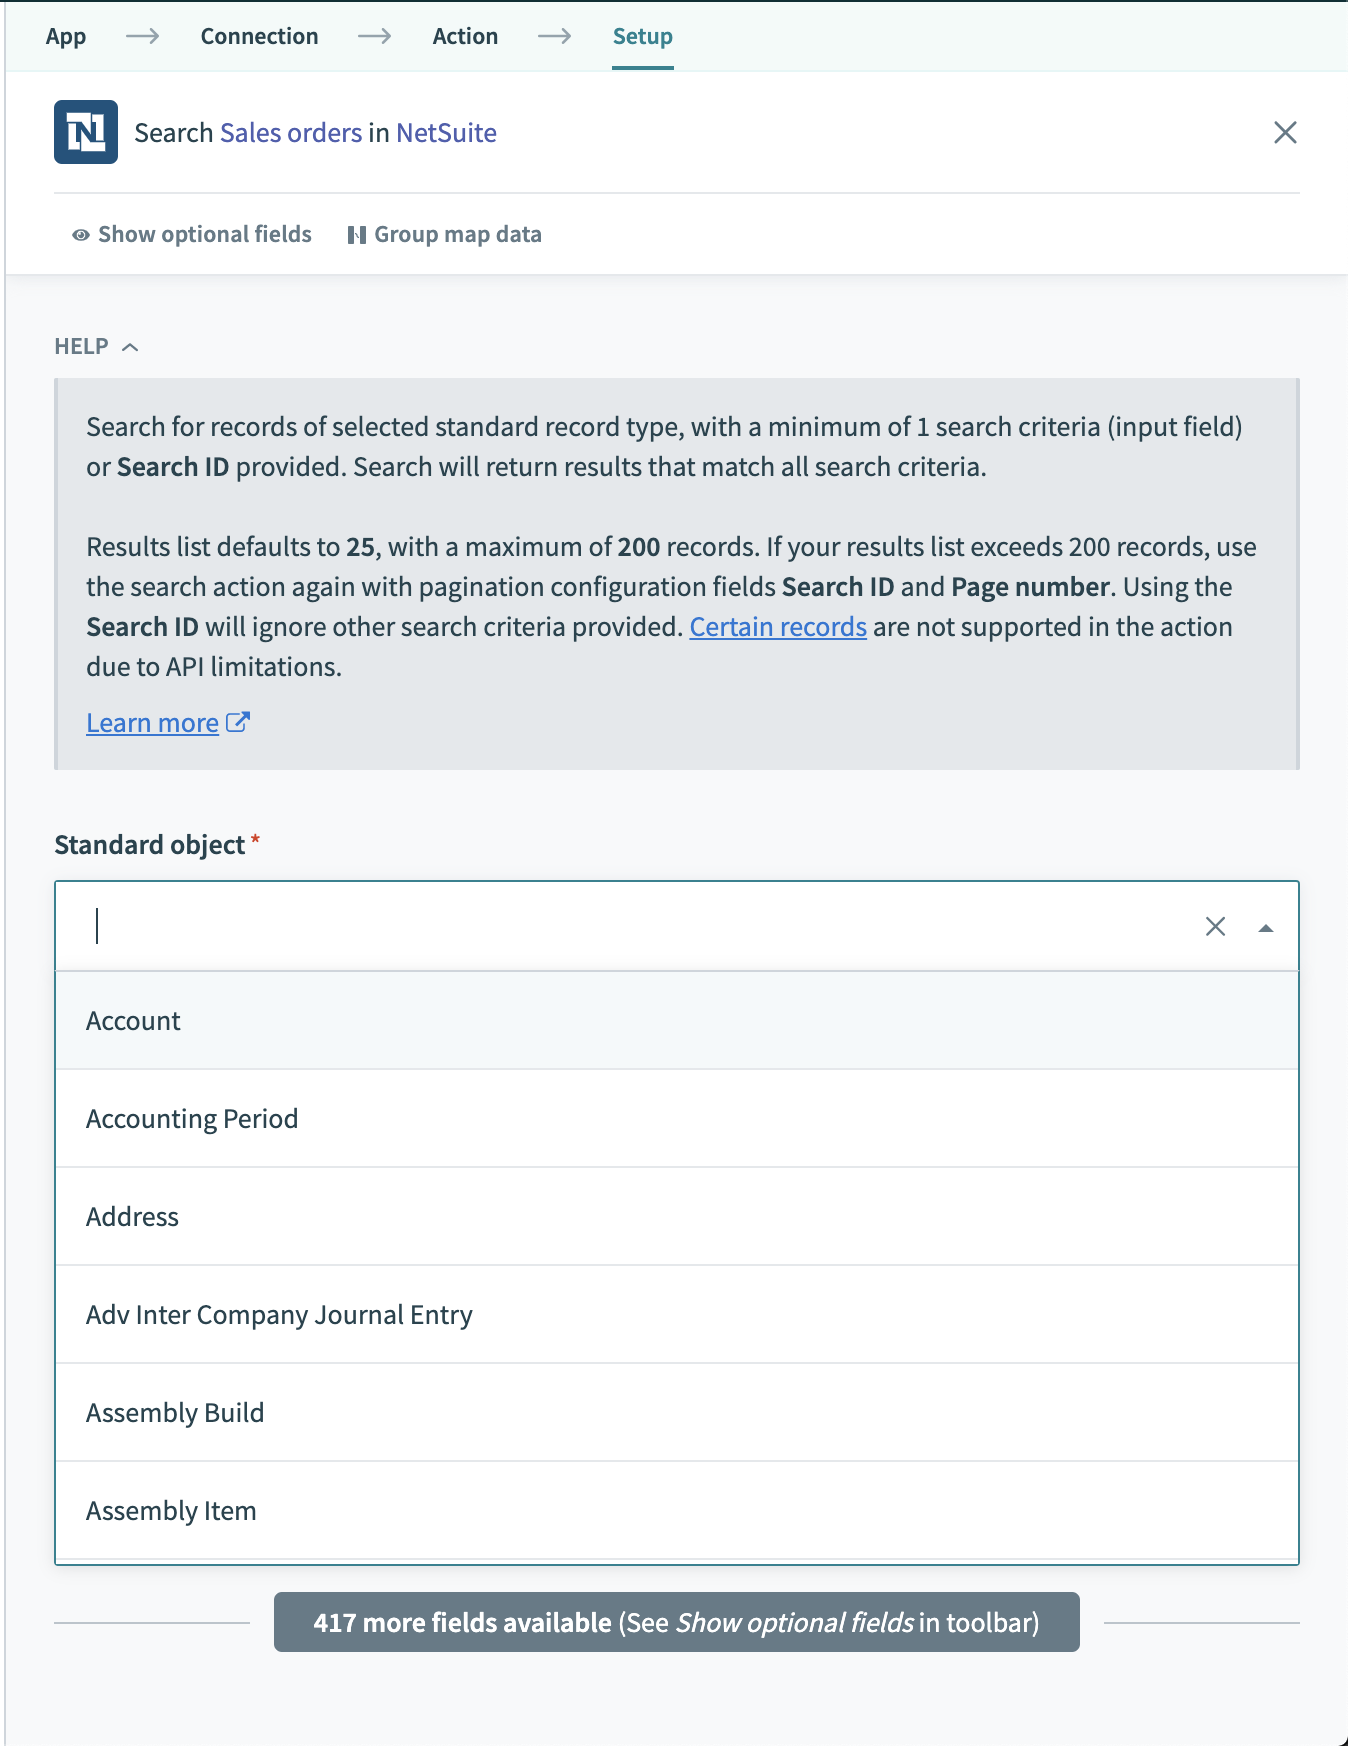Click the Learn more link
The width and height of the screenshot is (1348, 1746).
point(152,722)
